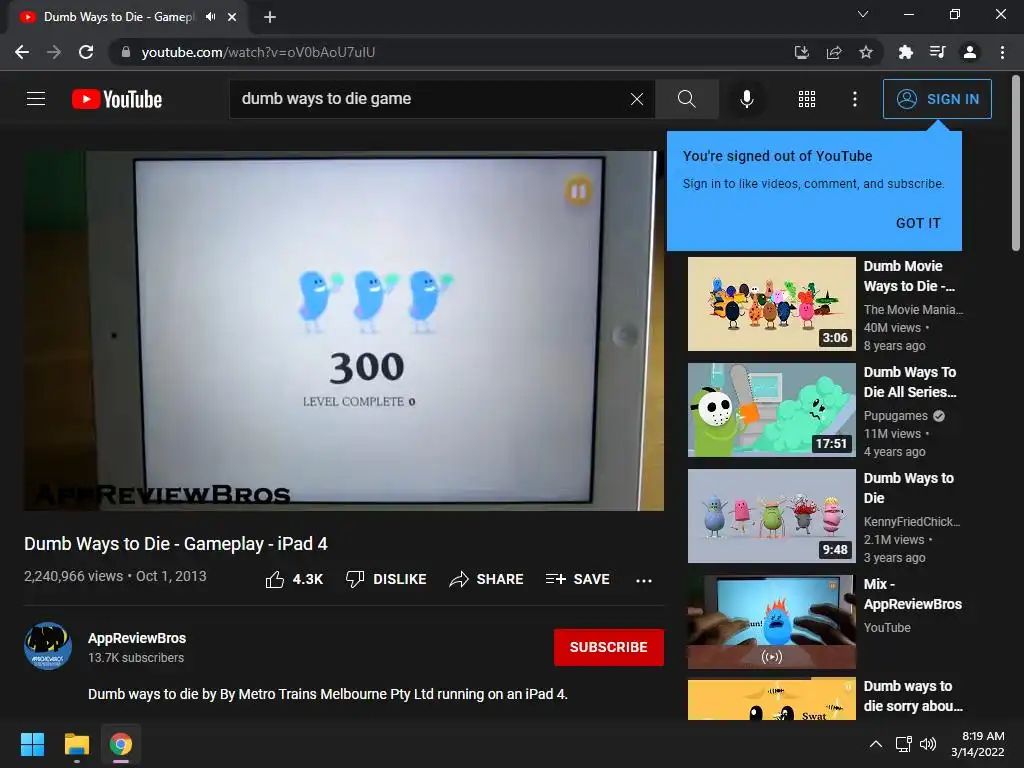Reload the YouTube page
The image size is (1024, 768).
point(86,52)
